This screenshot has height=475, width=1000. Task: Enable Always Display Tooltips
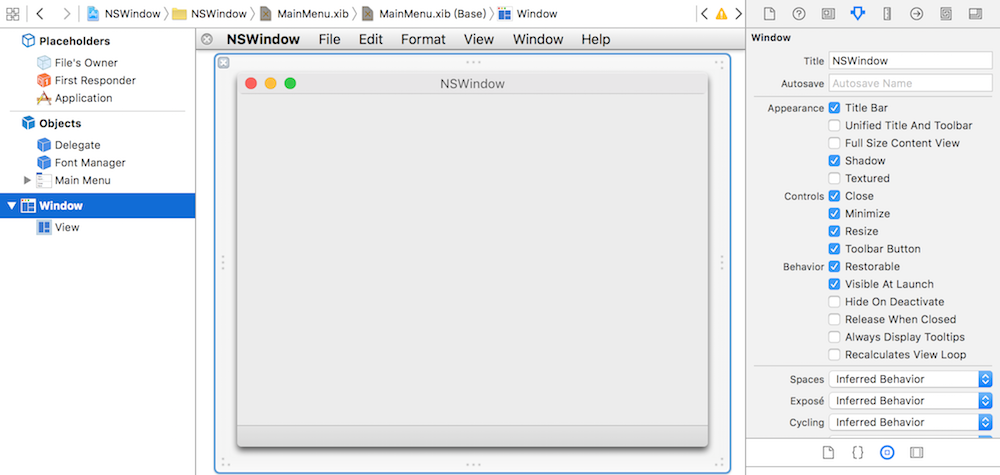click(x=834, y=337)
